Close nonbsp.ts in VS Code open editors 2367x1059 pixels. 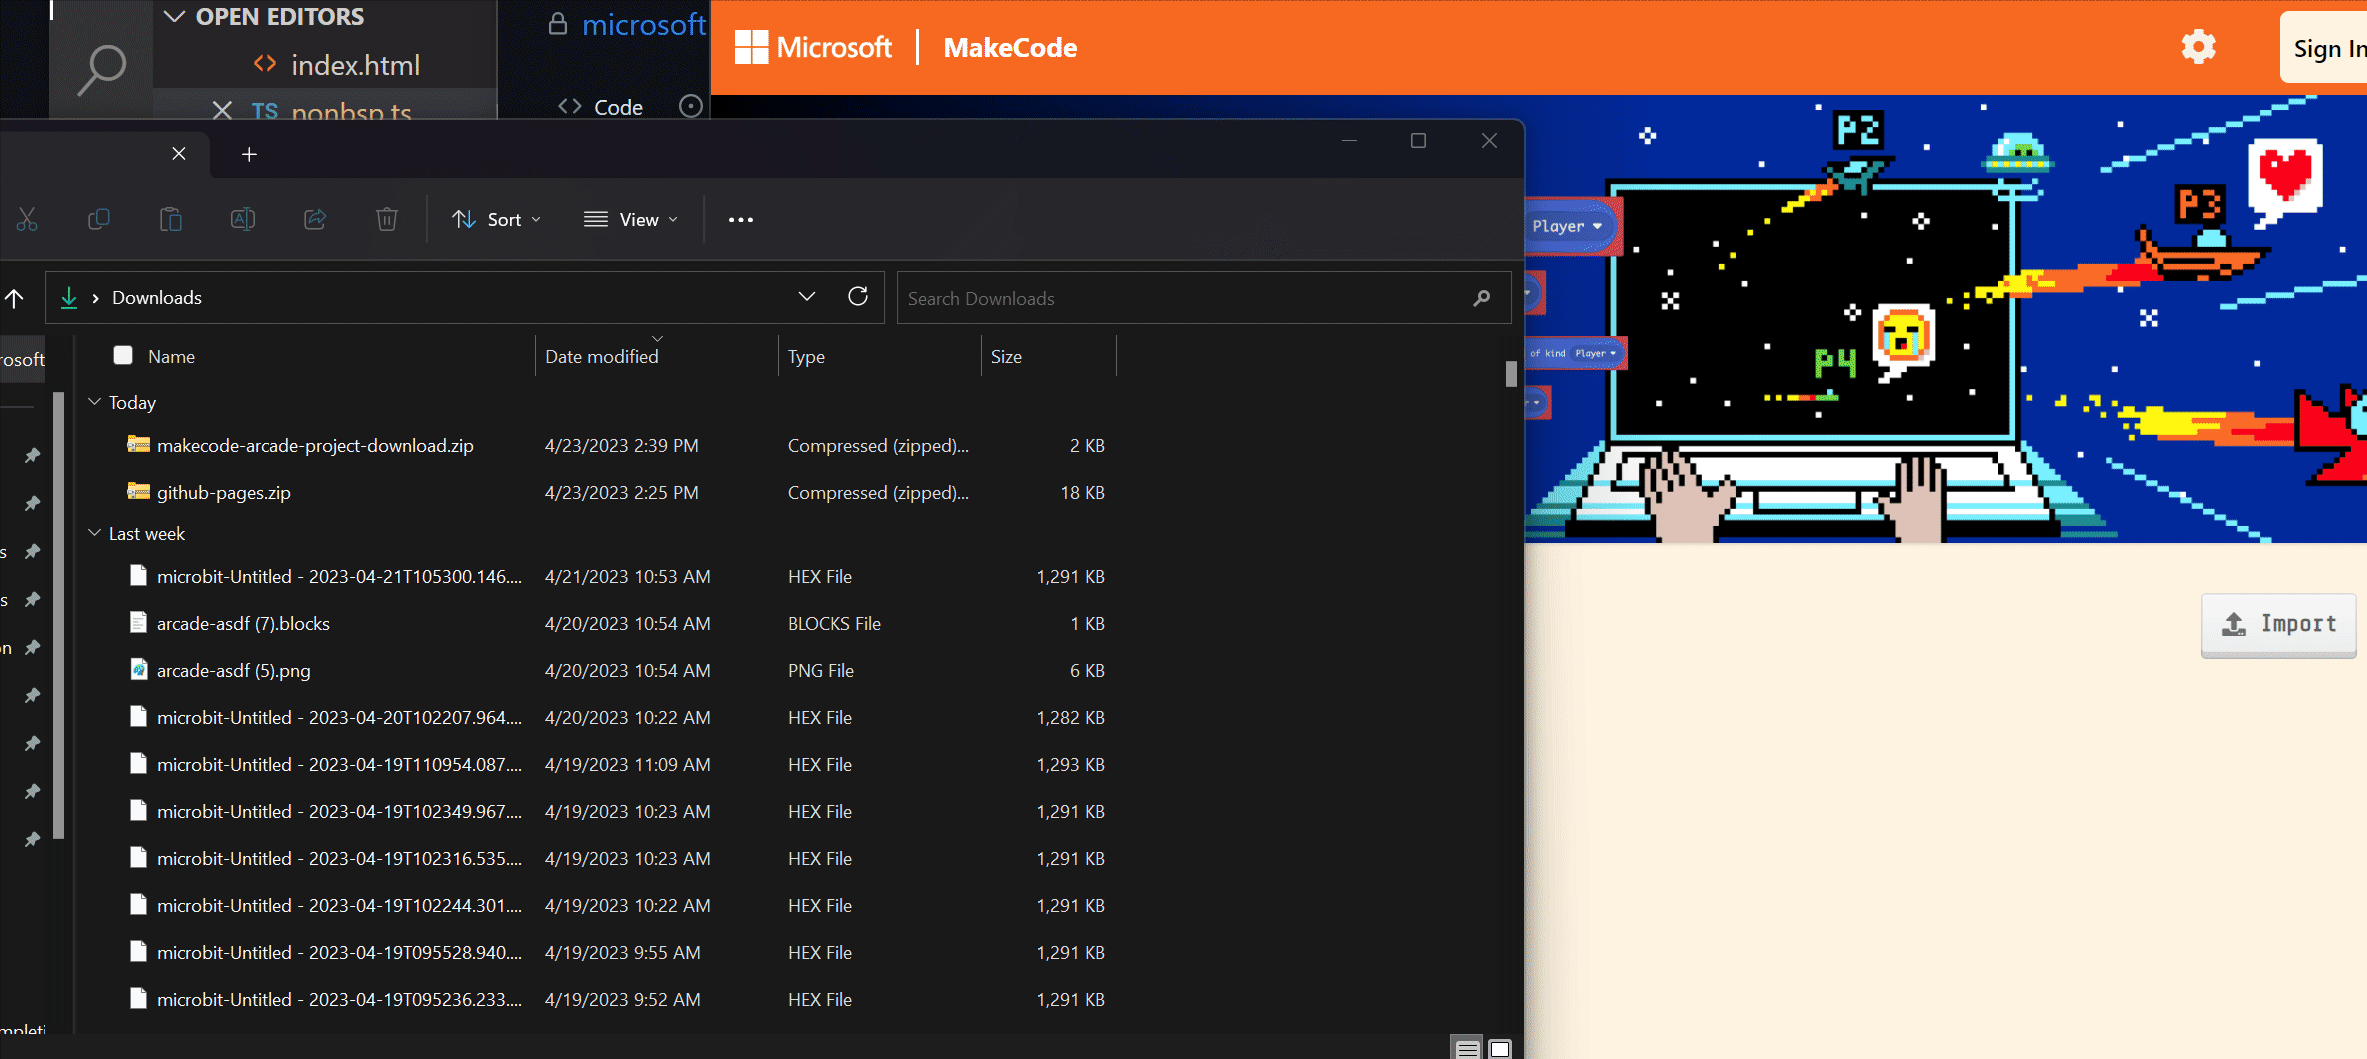tap(222, 109)
